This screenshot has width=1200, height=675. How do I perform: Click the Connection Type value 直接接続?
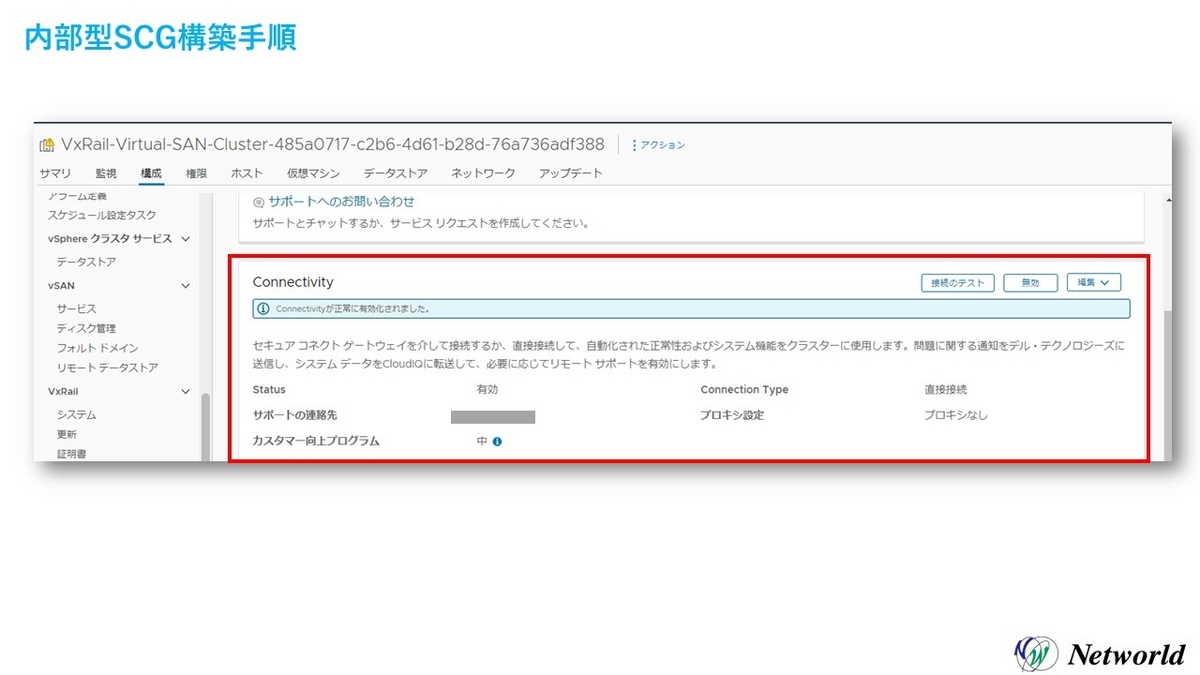tap(946, 390)
